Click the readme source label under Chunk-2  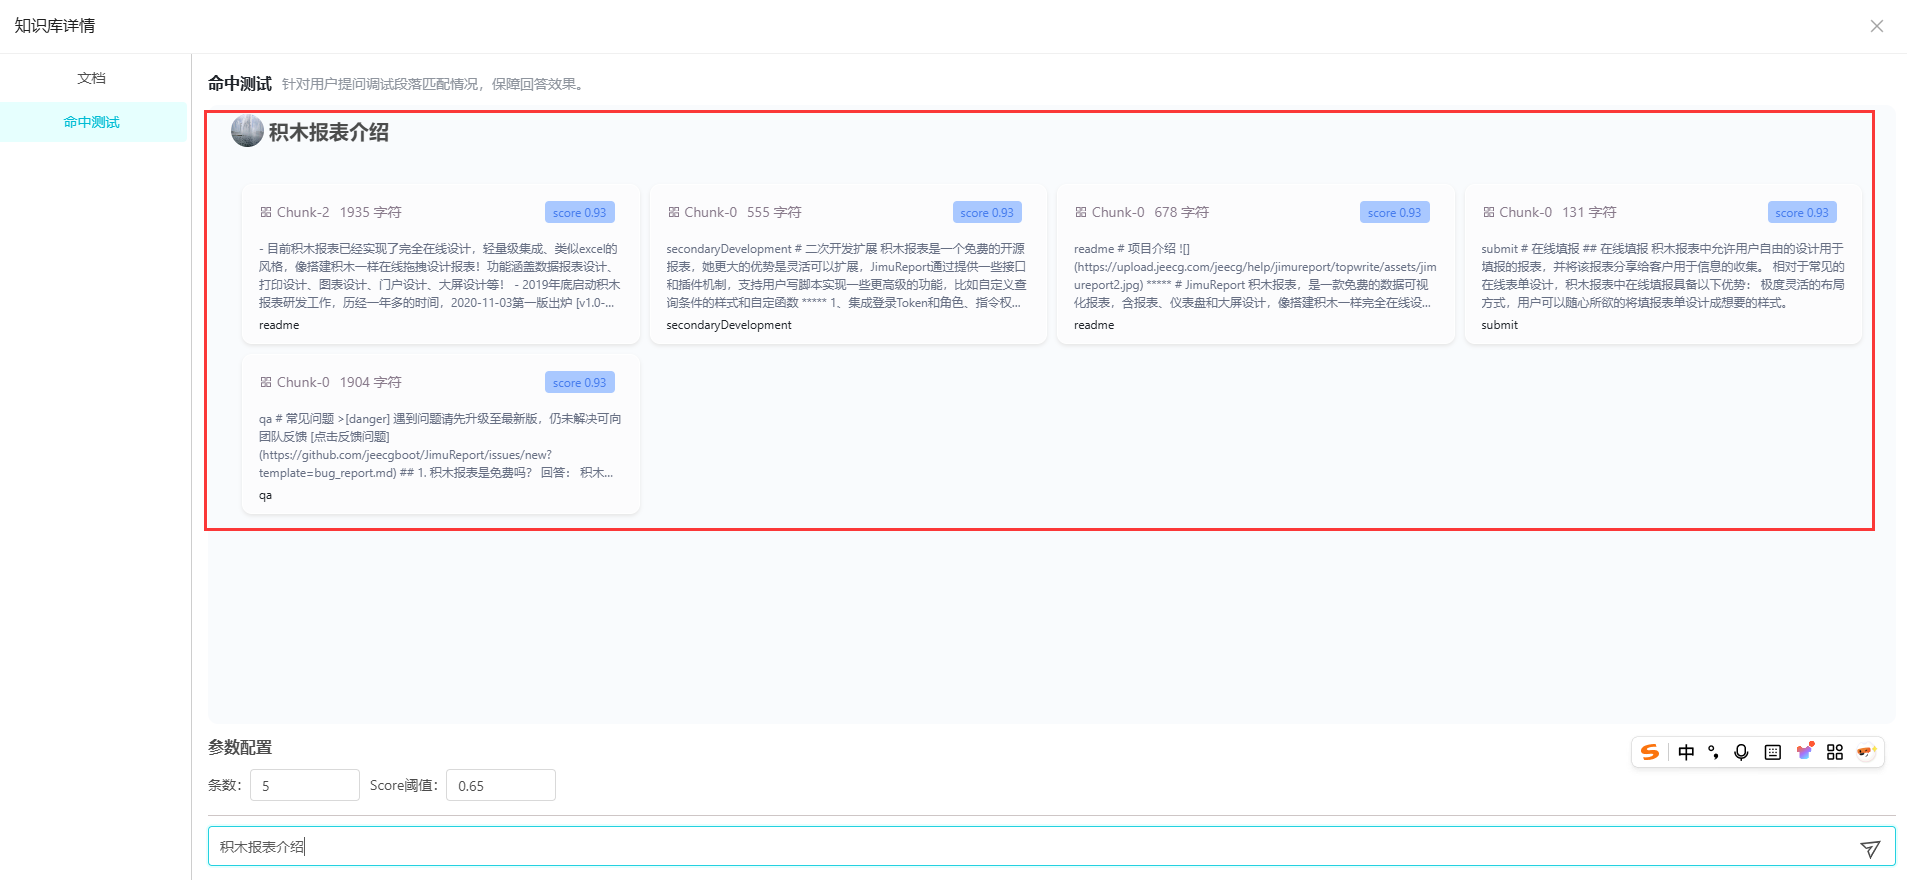point(279,325)
